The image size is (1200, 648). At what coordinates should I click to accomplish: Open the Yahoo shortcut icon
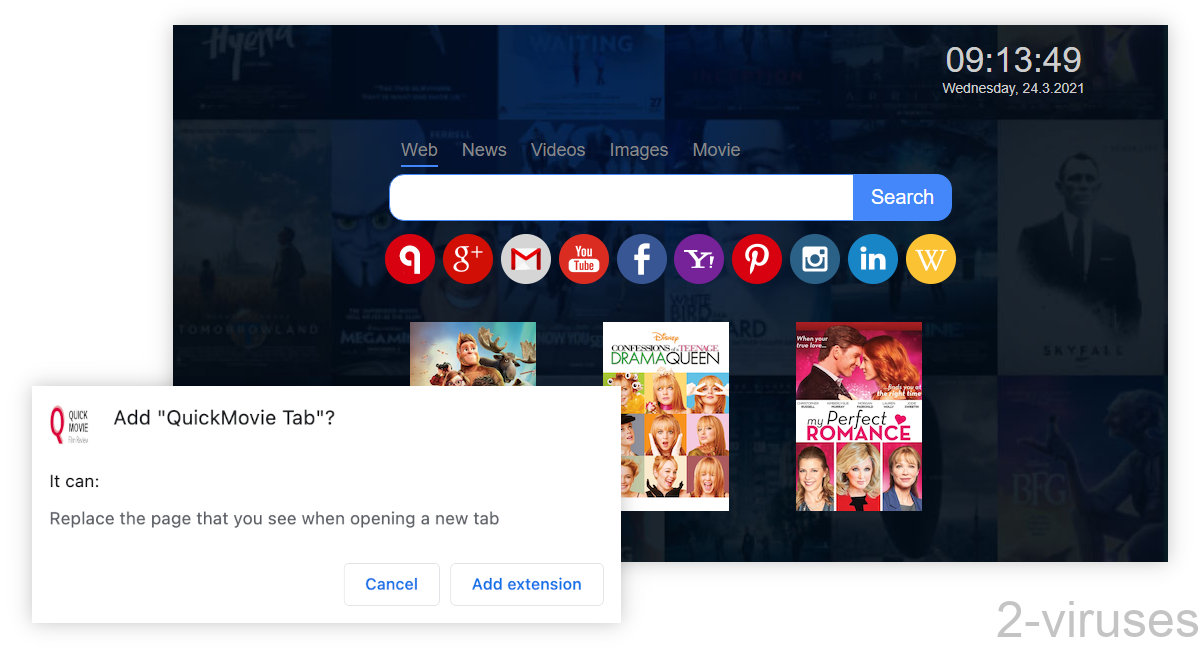699,258
